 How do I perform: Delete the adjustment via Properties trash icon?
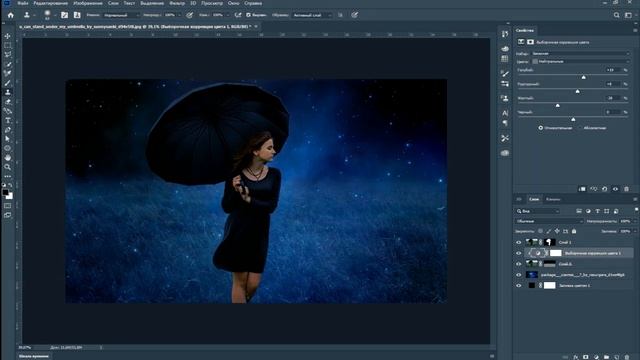pyautogui.click(x=627, y=189)
